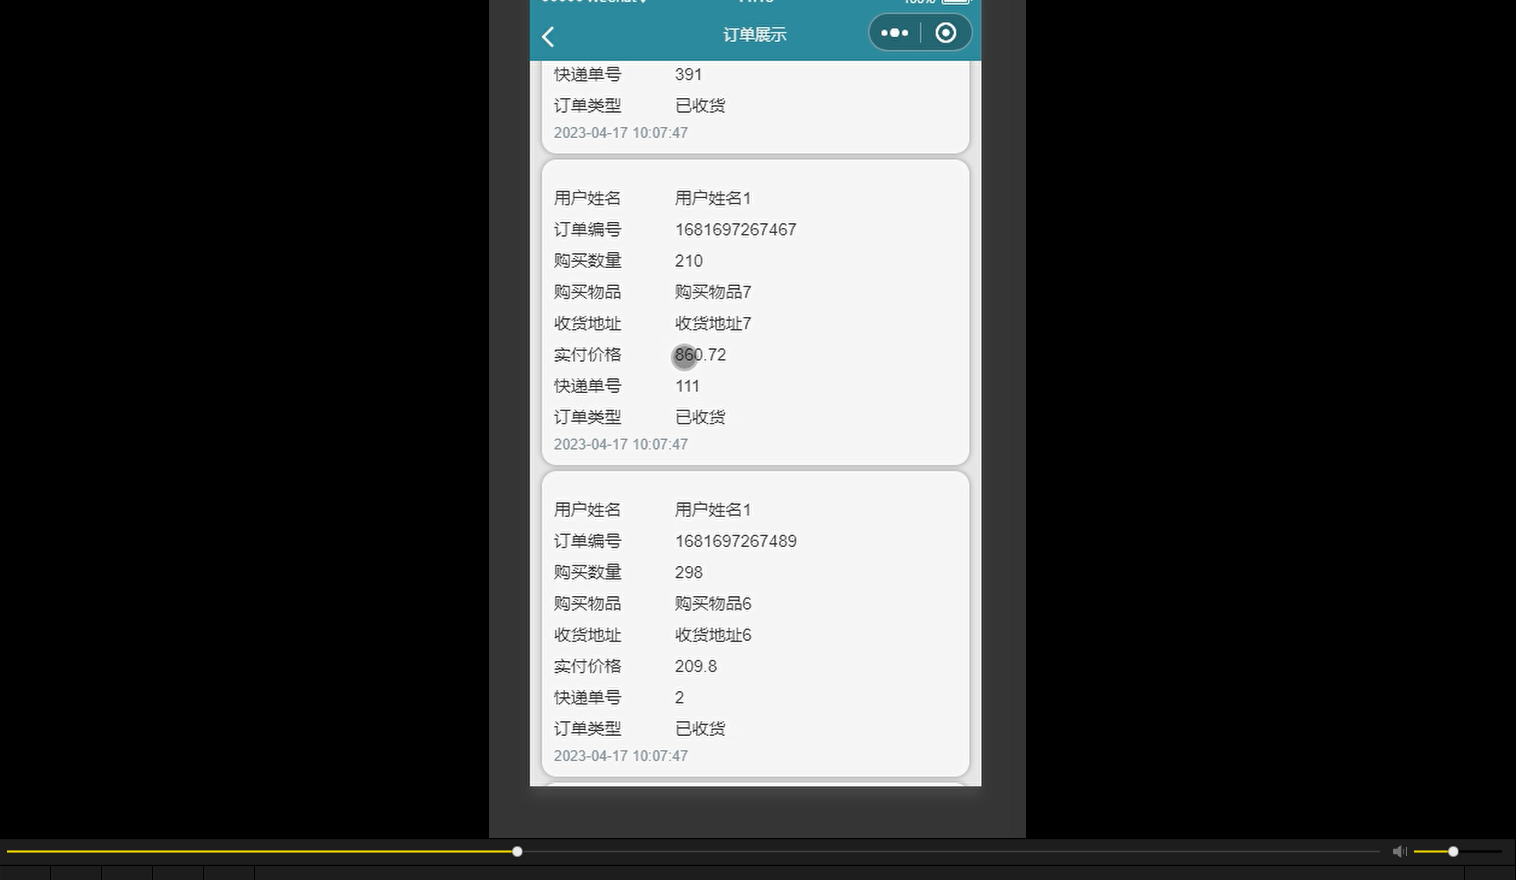This screenshot has width=1516, height=880.
Task: Click the circular quit mini-program icon
Action: pos(945,32)
